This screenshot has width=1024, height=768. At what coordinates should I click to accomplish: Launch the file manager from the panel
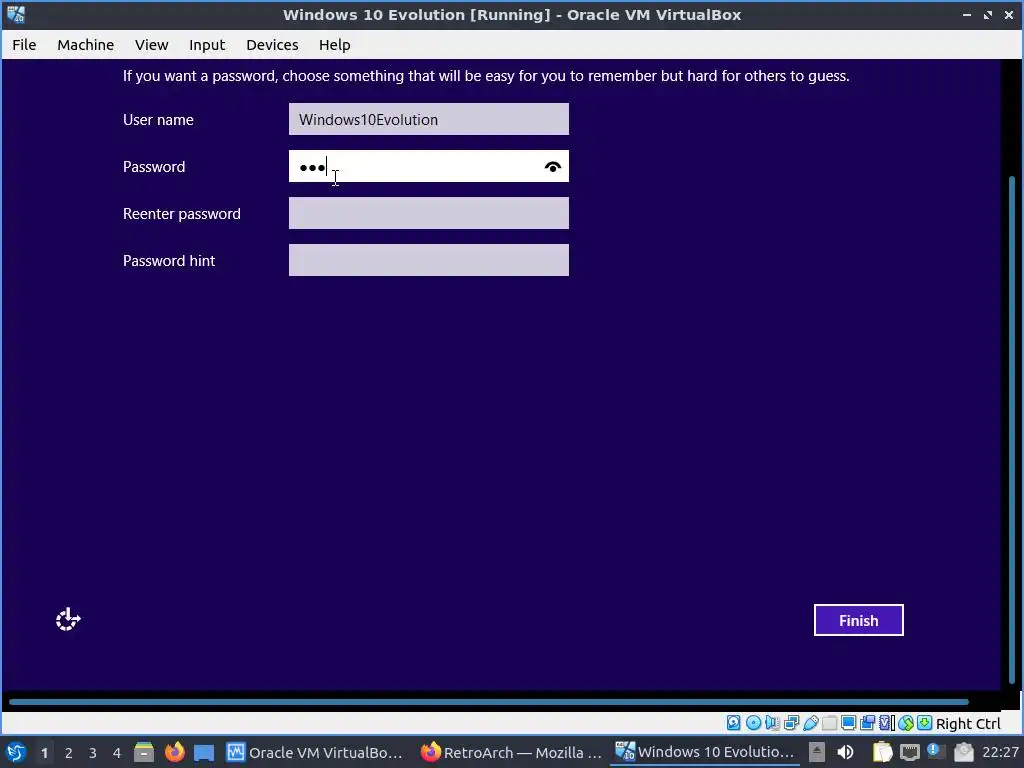(144, 752)
